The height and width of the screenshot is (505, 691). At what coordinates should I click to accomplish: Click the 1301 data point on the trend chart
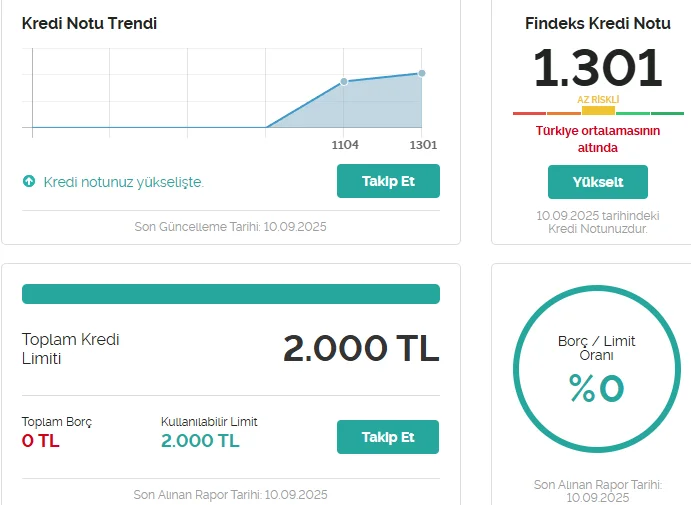[x=422, y=73]
